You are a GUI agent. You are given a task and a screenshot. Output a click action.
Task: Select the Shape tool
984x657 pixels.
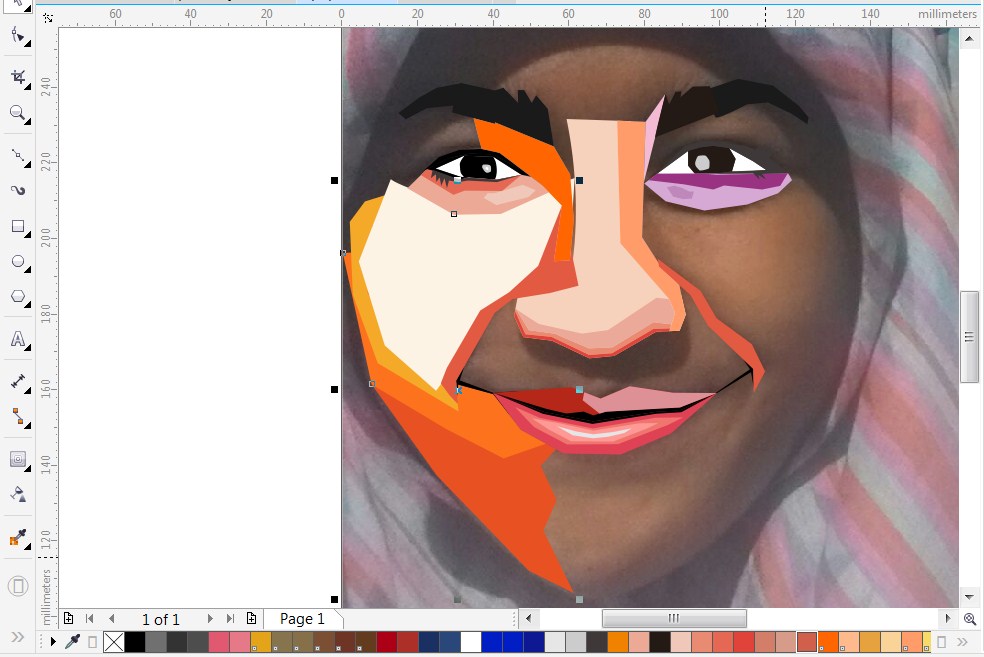pos(17,35)
